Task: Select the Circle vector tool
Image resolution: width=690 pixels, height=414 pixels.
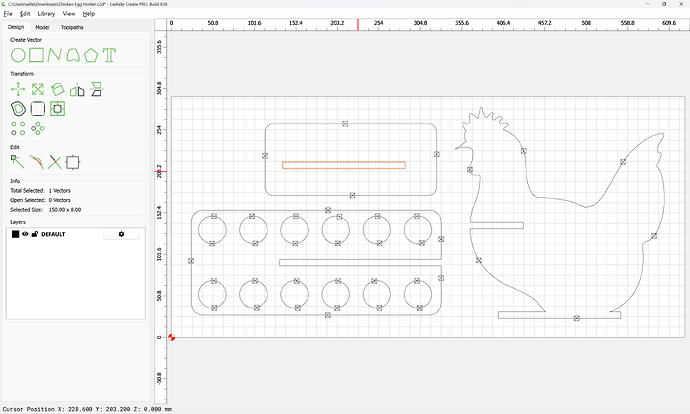Action: coord(18,53)
